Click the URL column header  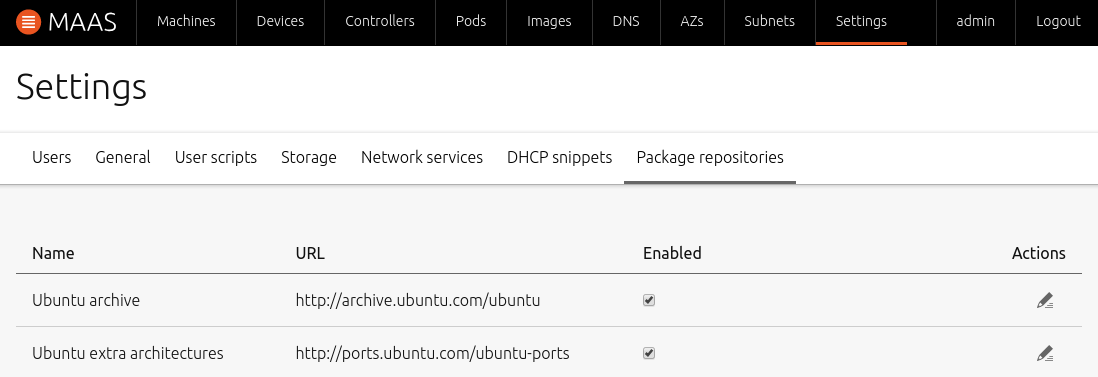(310, 253)
